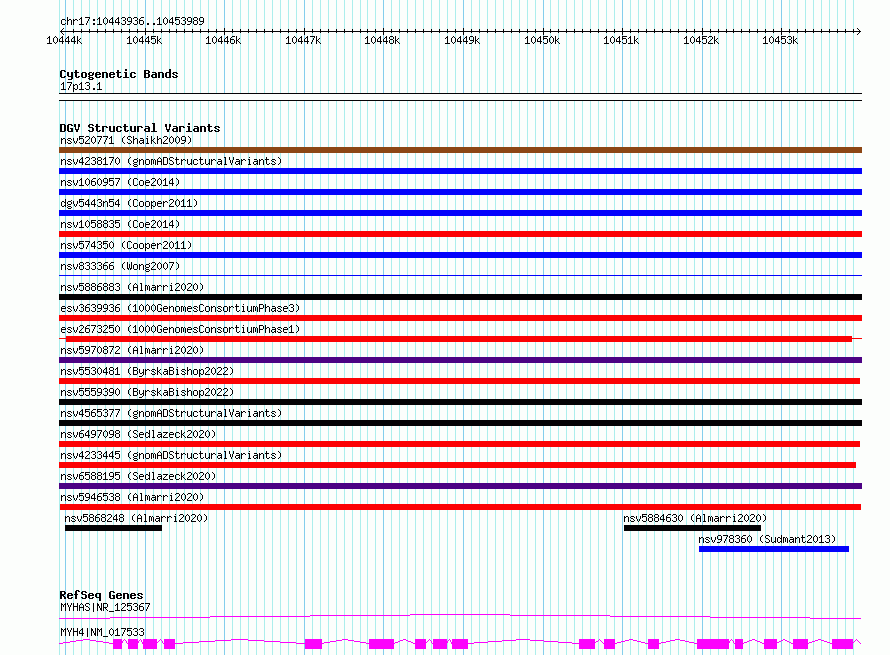This screenshot has height=655, width=890.
Task: Click the 10449k ruler position
Action: tap(462, 40)
